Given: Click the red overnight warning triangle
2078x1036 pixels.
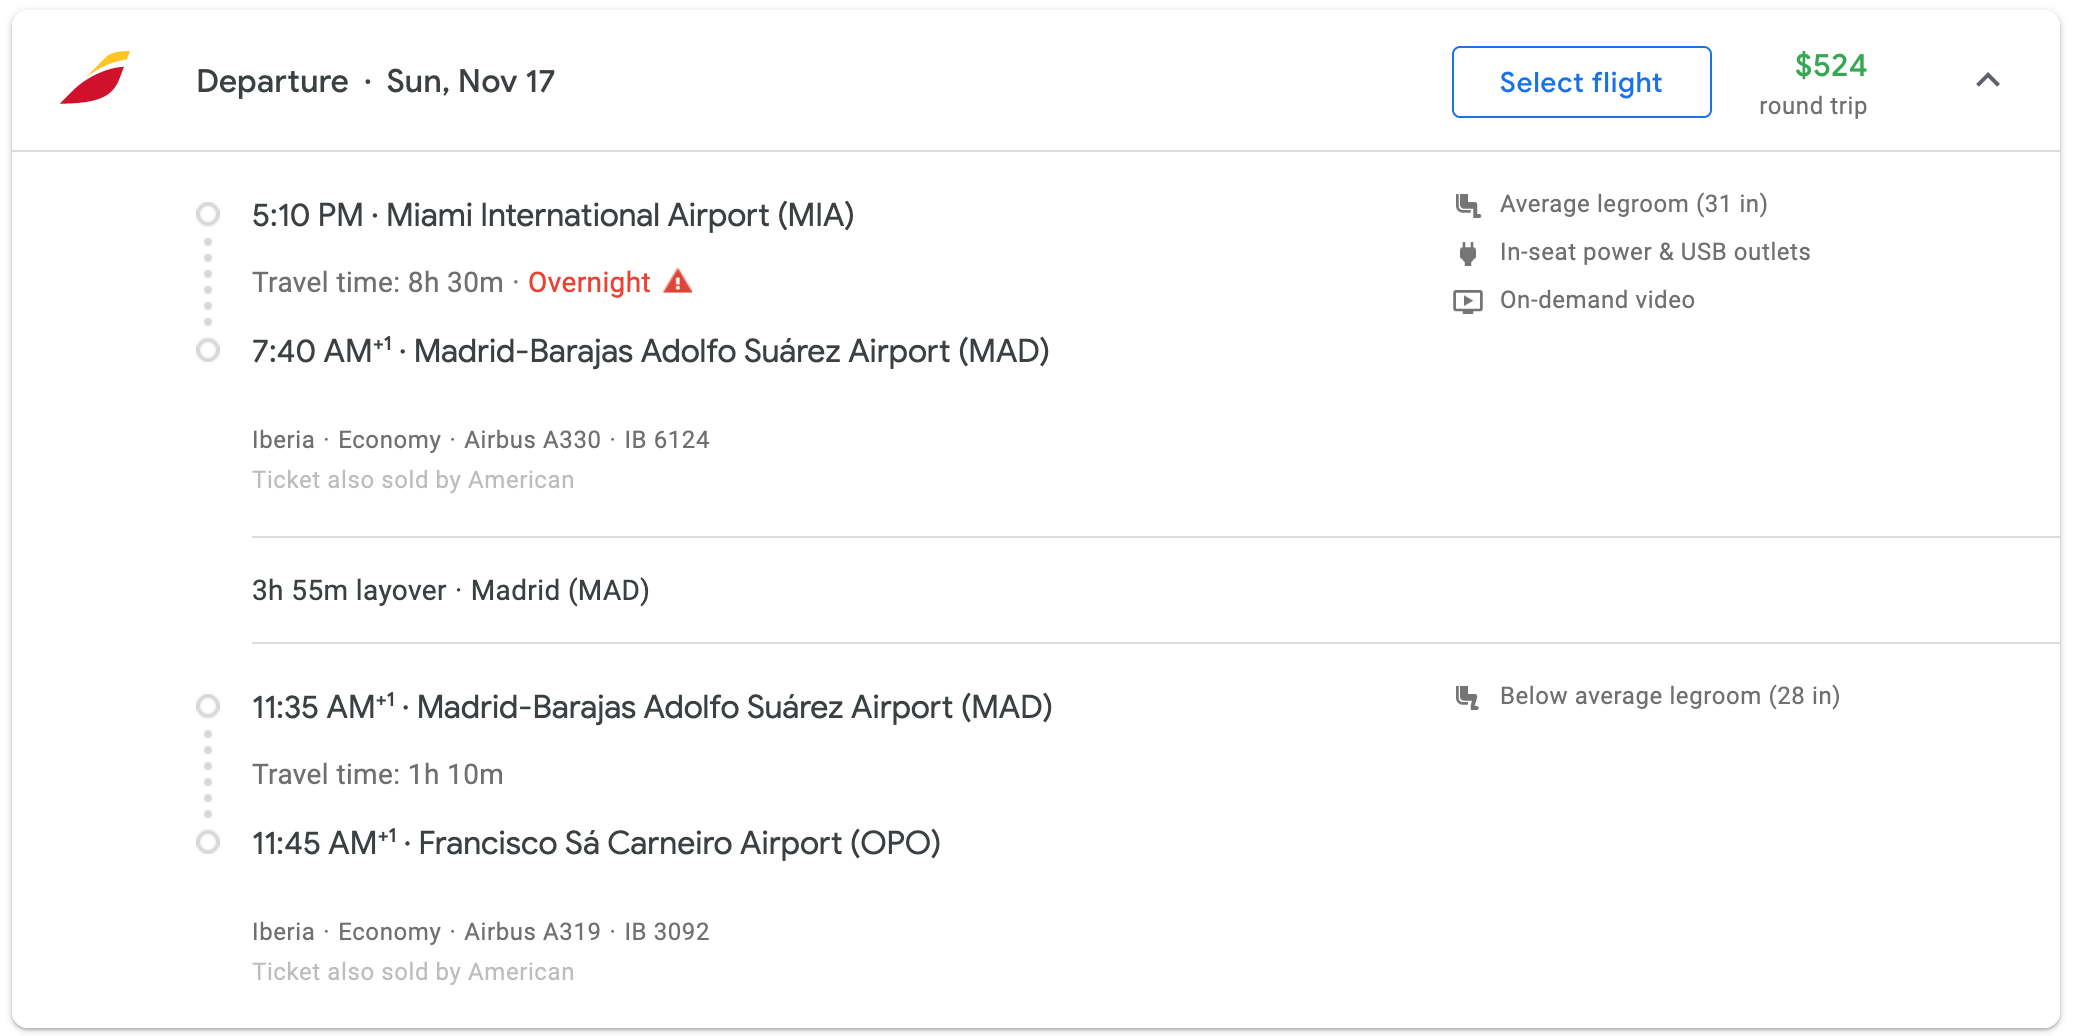Looking at the screenshot, I should click(x=678, y=282).
